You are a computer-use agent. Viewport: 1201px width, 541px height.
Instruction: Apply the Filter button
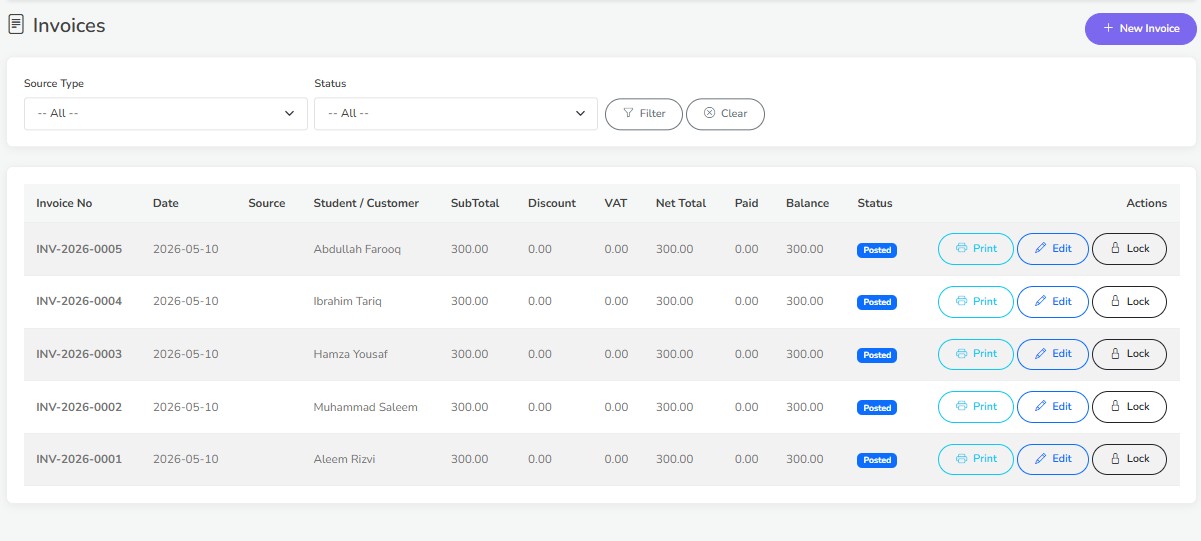[644, 114]
